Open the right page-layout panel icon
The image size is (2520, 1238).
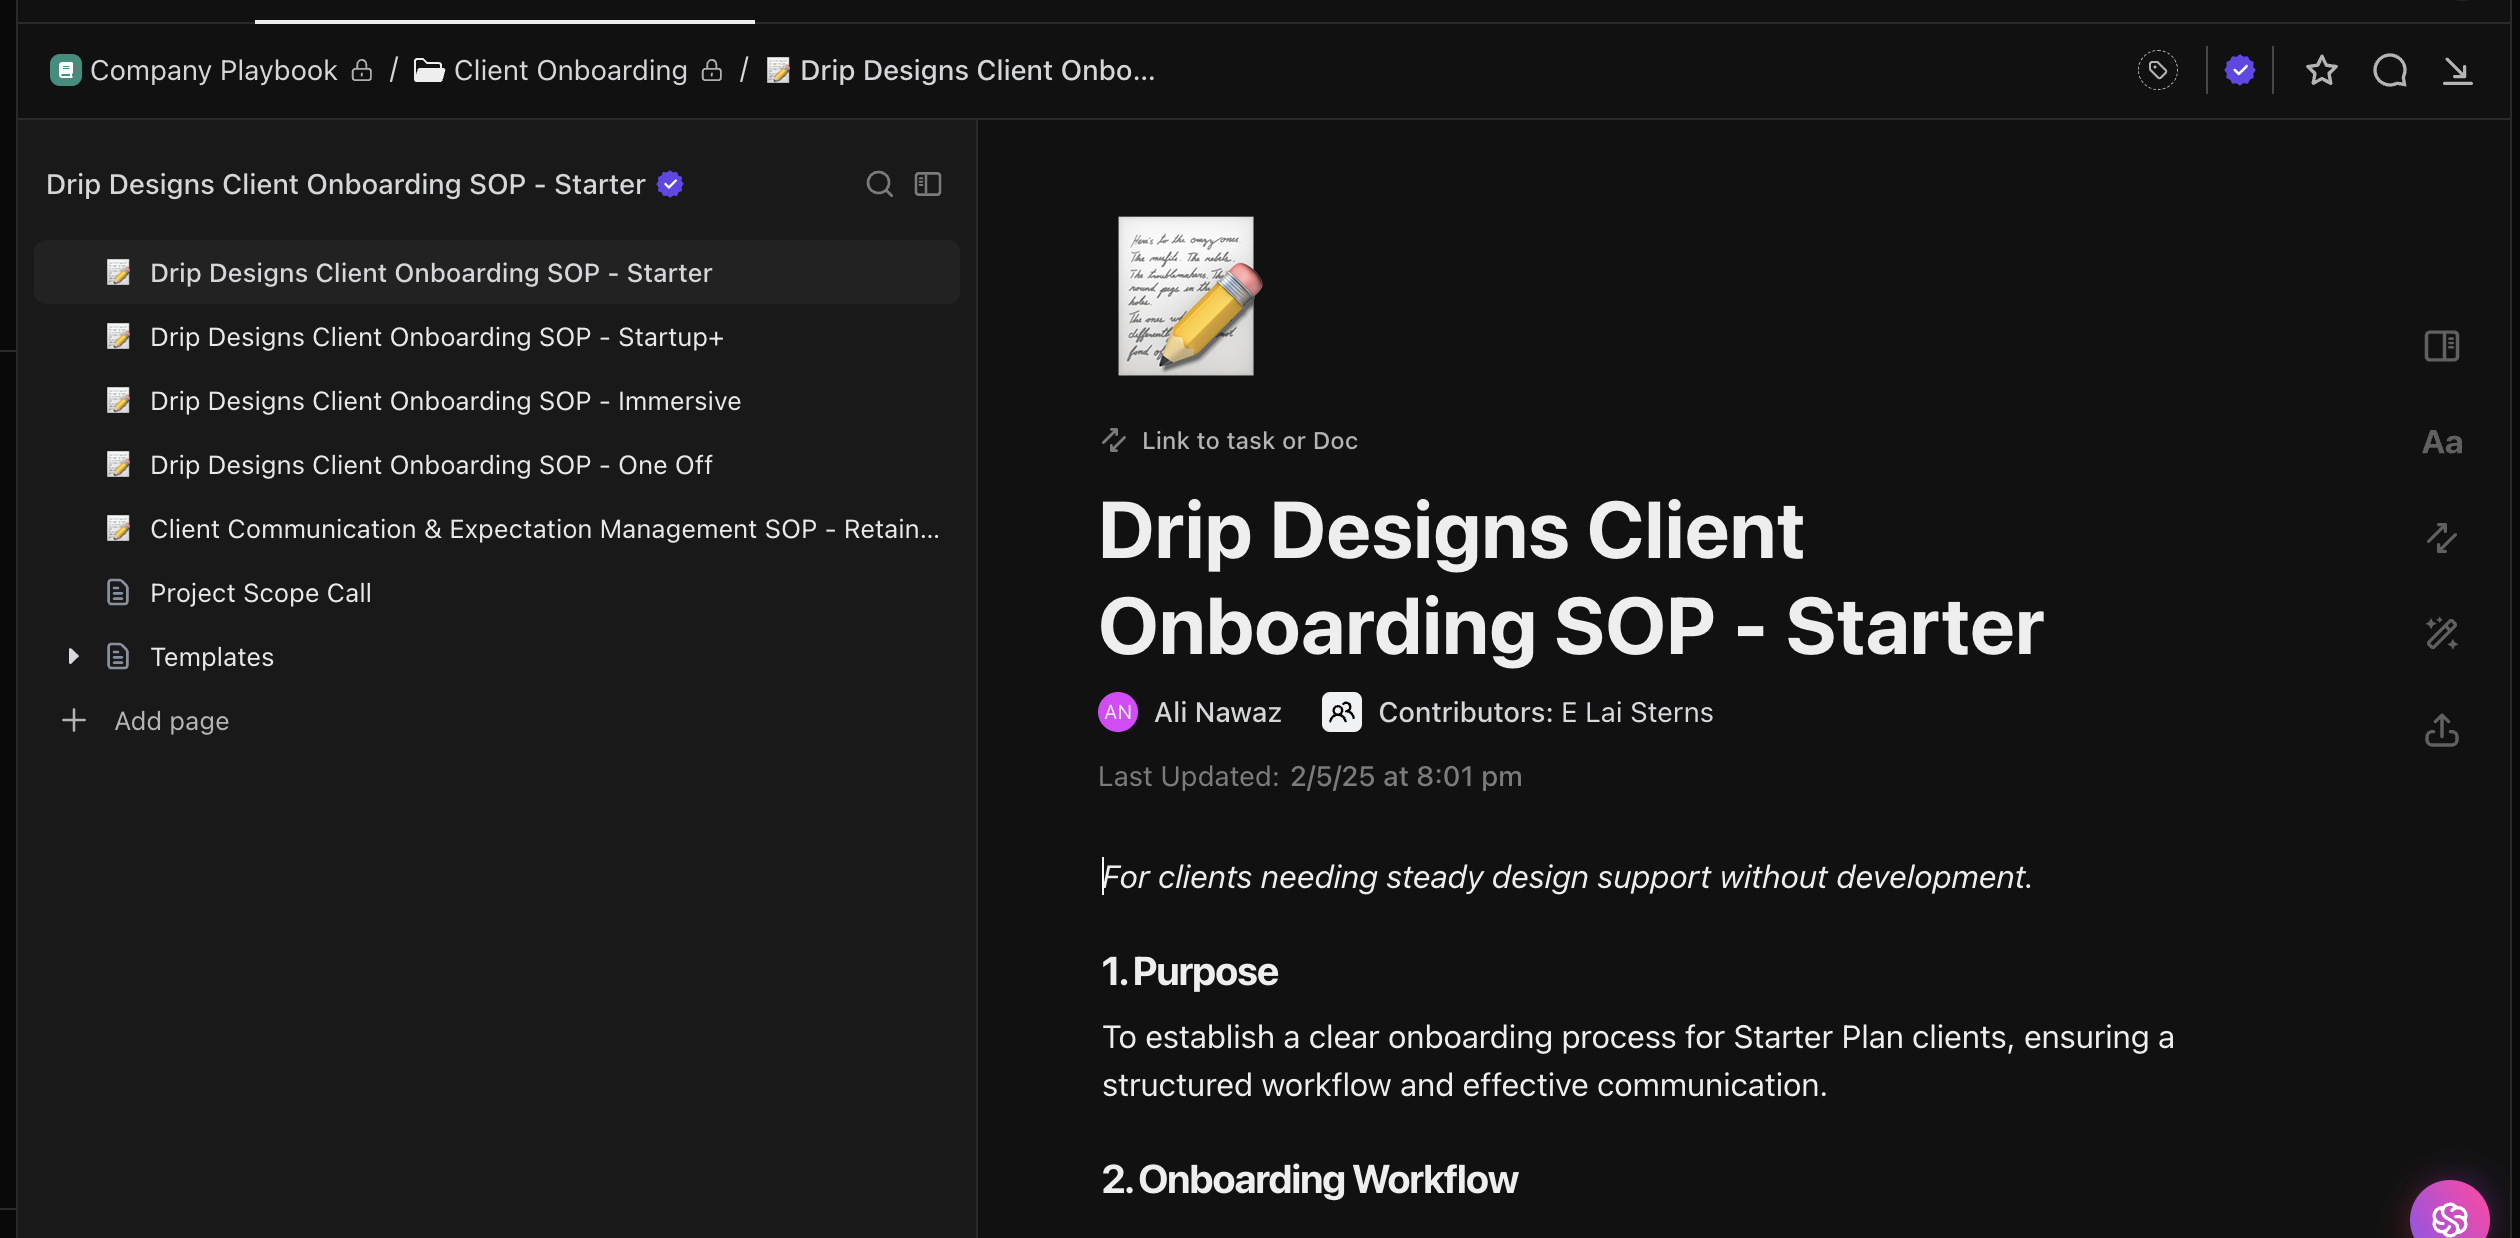coord(2441,346)
